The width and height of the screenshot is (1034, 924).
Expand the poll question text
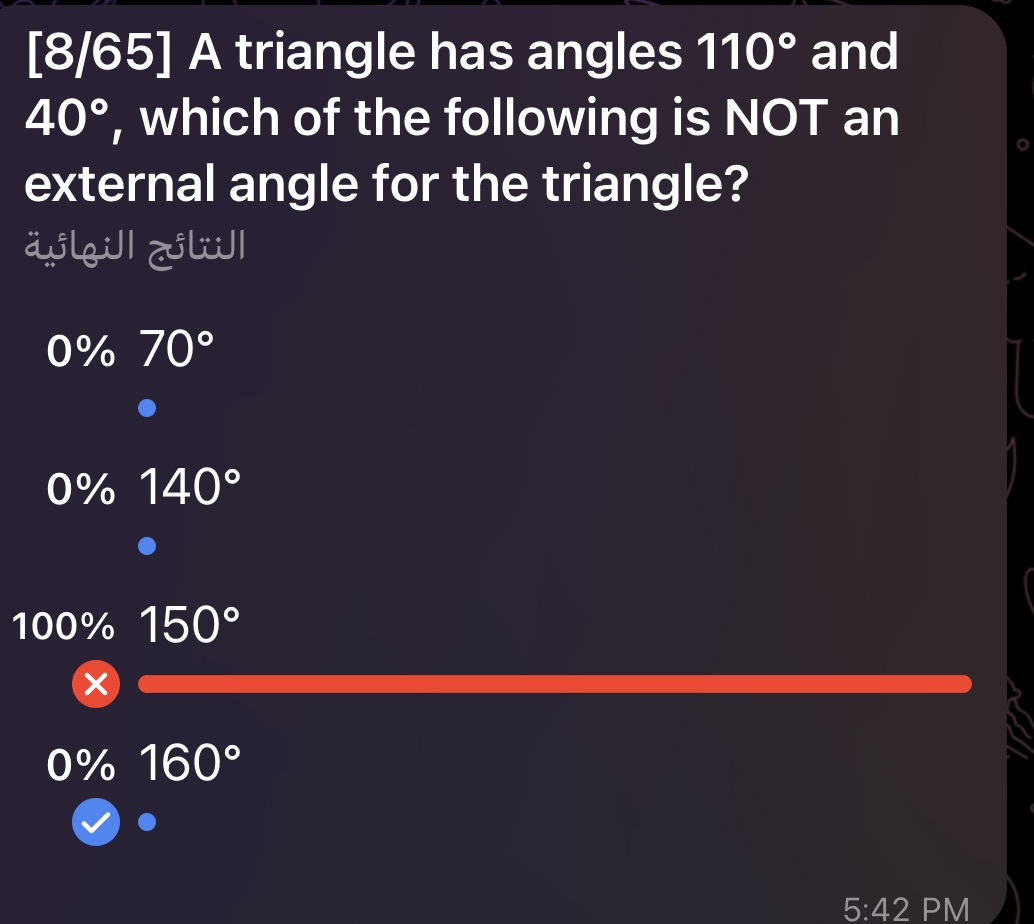pos(460,115)
